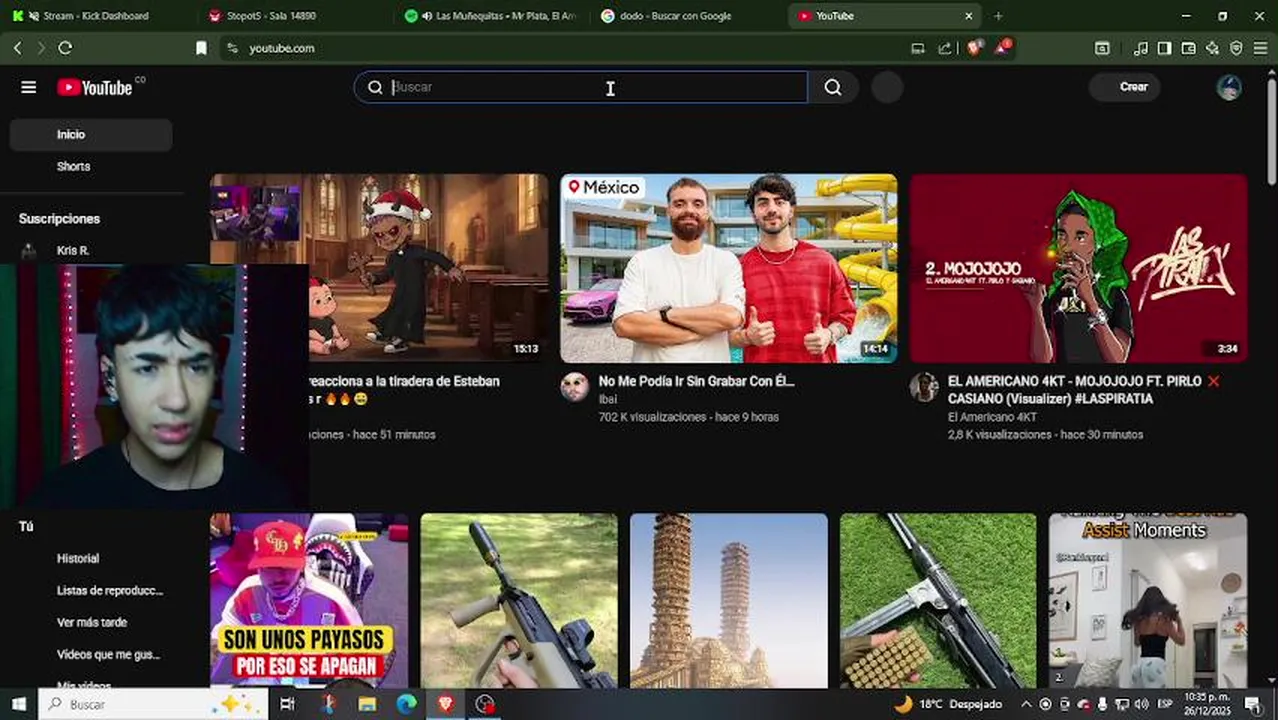The width and height of the screenshot is (1278, 720).
Task: Click the Windows taskbar Buscar search box
Action: (x=153, y=704)
